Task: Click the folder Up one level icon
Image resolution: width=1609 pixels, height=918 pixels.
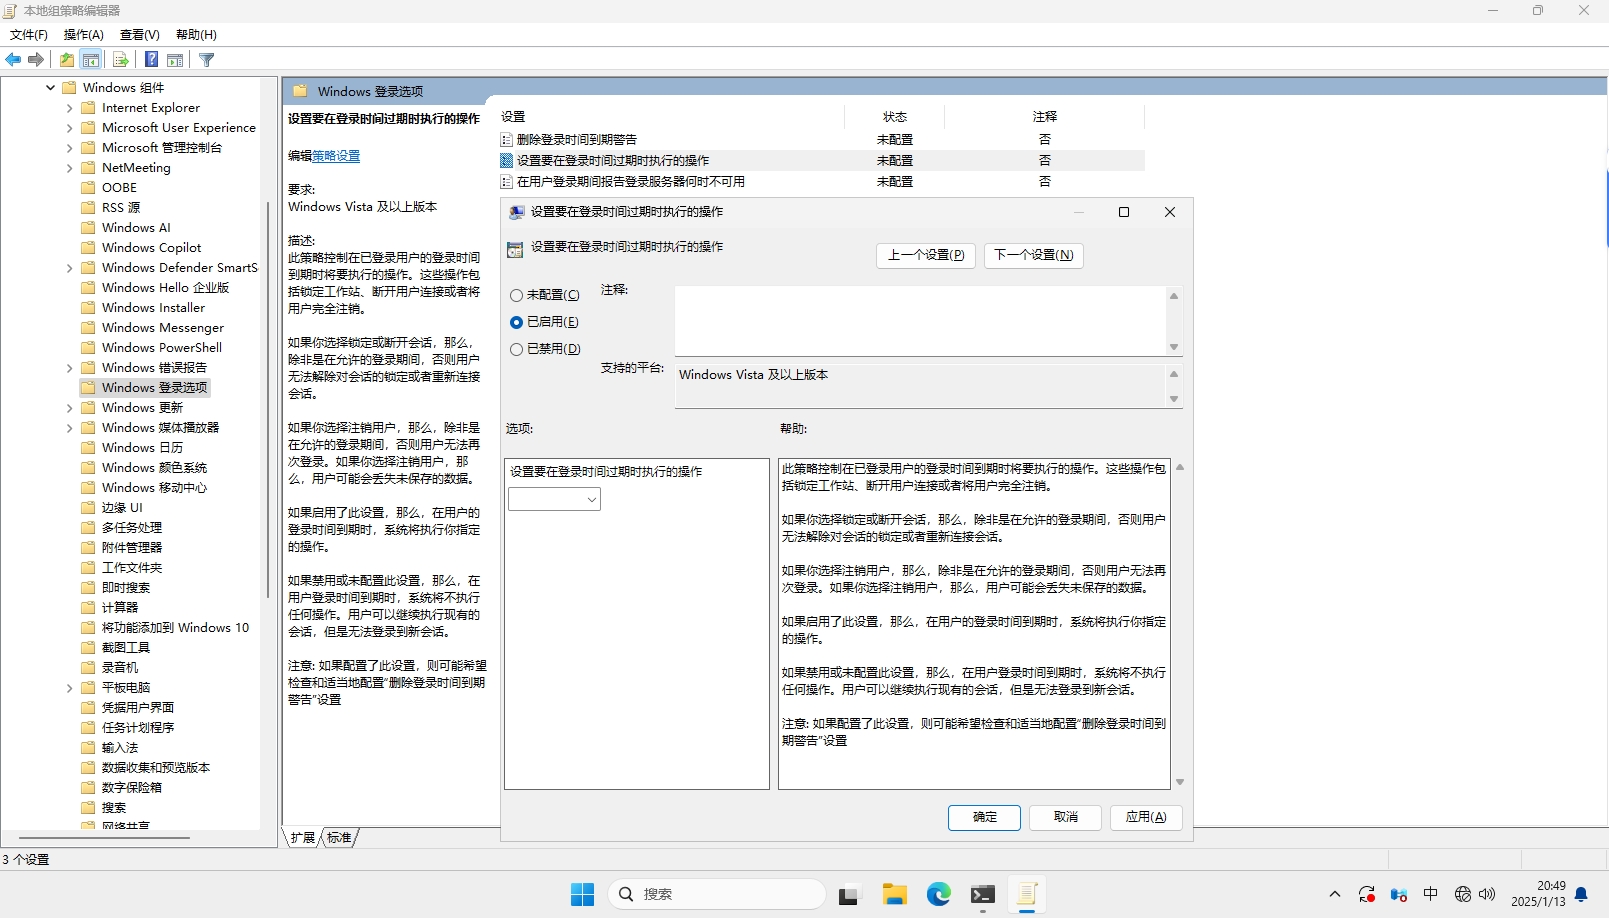Action: pos(67,60)
